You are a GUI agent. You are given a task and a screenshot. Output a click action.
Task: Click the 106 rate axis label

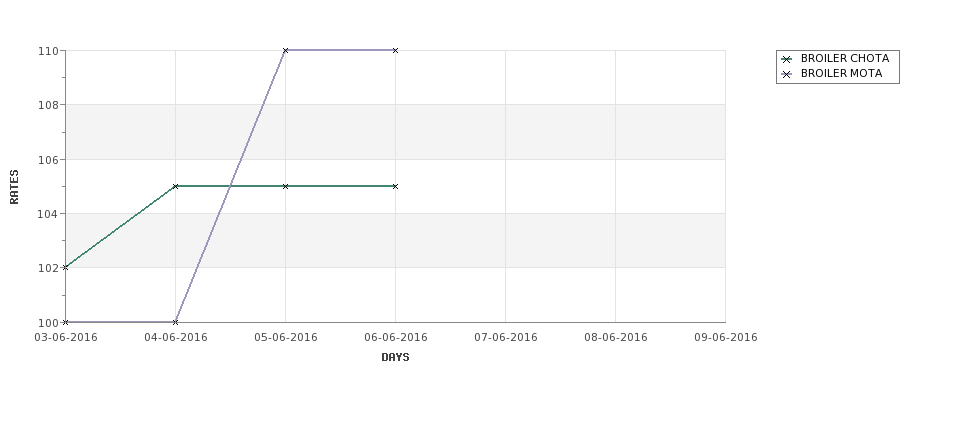pos(48,160)
